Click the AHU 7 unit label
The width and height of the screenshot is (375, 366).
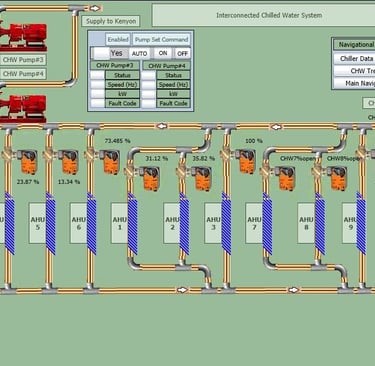point(254,223)
